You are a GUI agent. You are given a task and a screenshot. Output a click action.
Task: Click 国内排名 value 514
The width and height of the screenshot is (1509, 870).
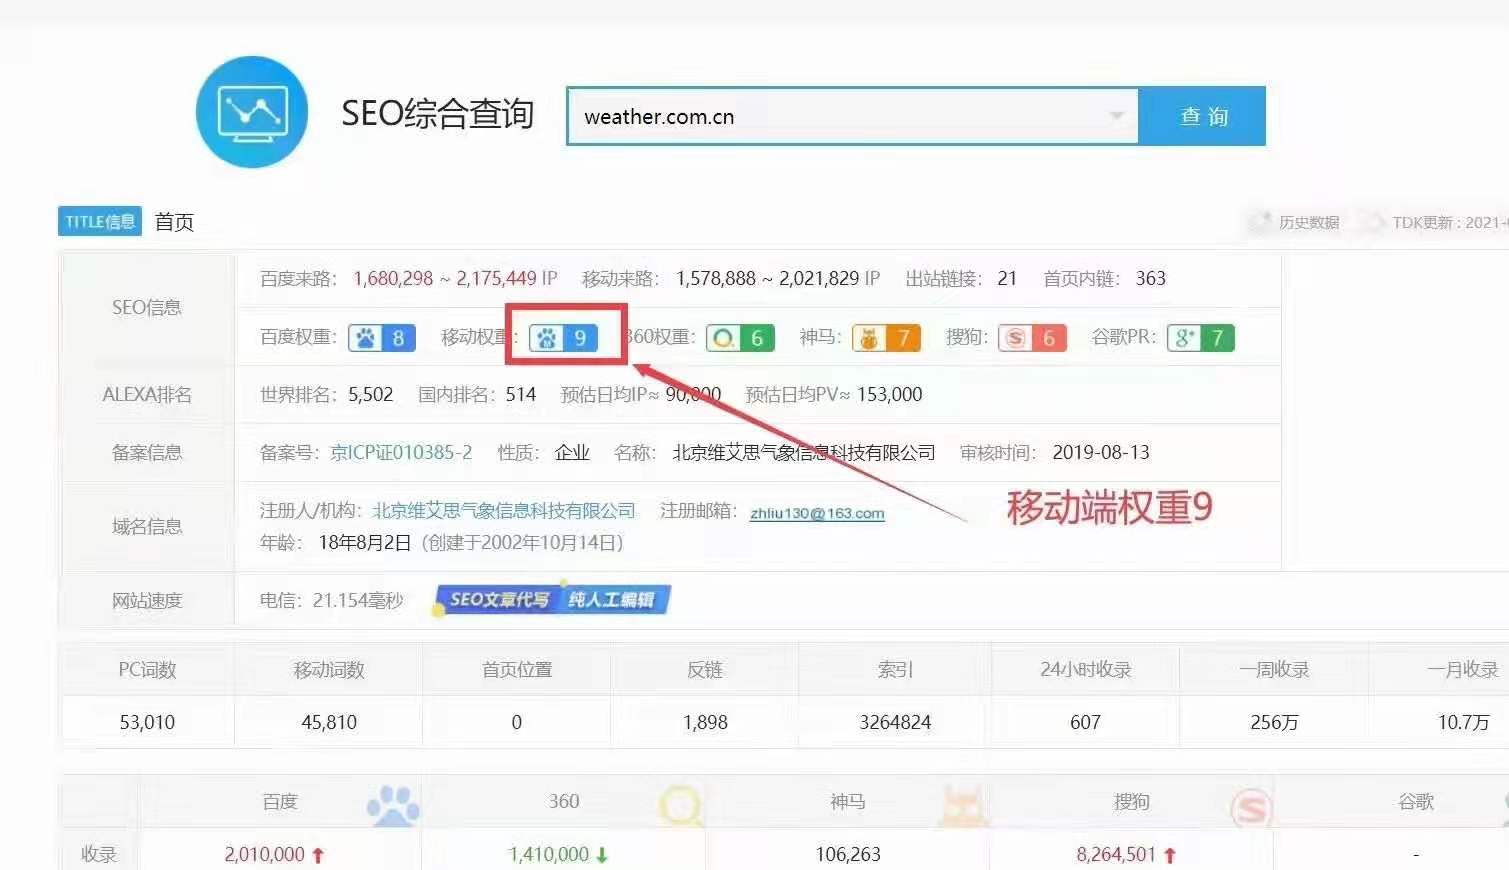521,394
